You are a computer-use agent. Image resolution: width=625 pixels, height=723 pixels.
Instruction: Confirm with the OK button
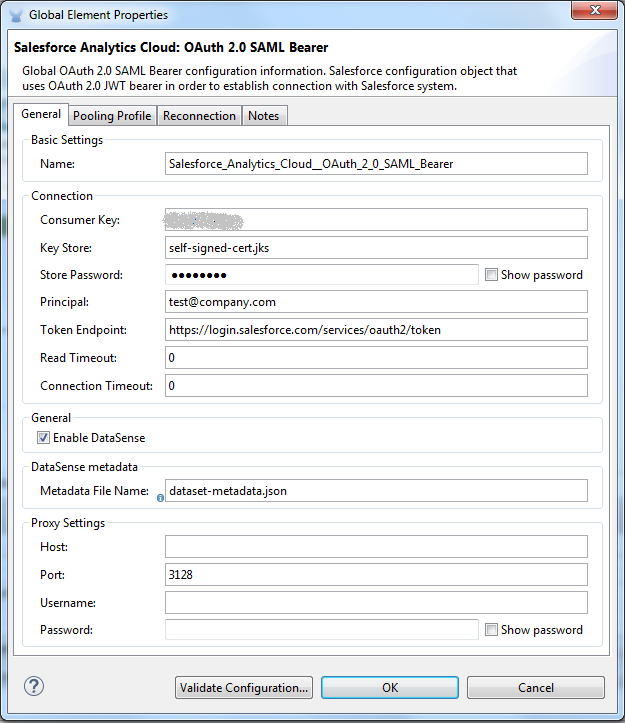[x=390, y=687]
